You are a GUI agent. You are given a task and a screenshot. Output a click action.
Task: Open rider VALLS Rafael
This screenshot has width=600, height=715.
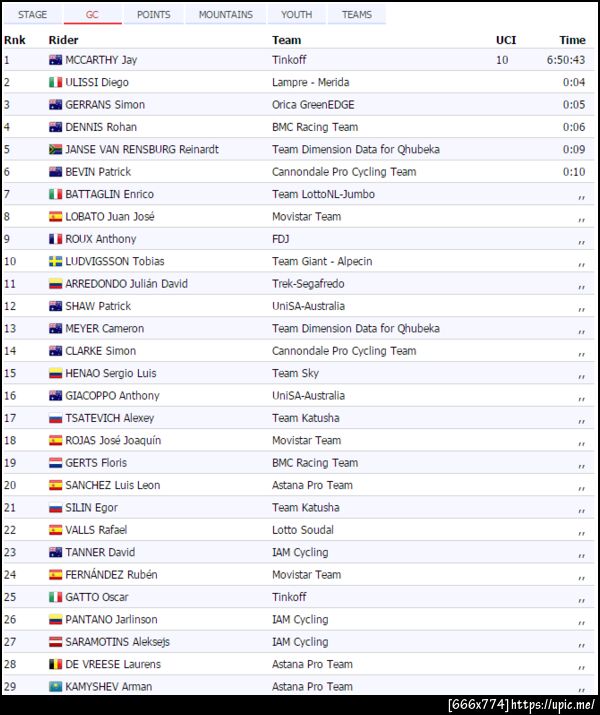click(x=96, y=529)
